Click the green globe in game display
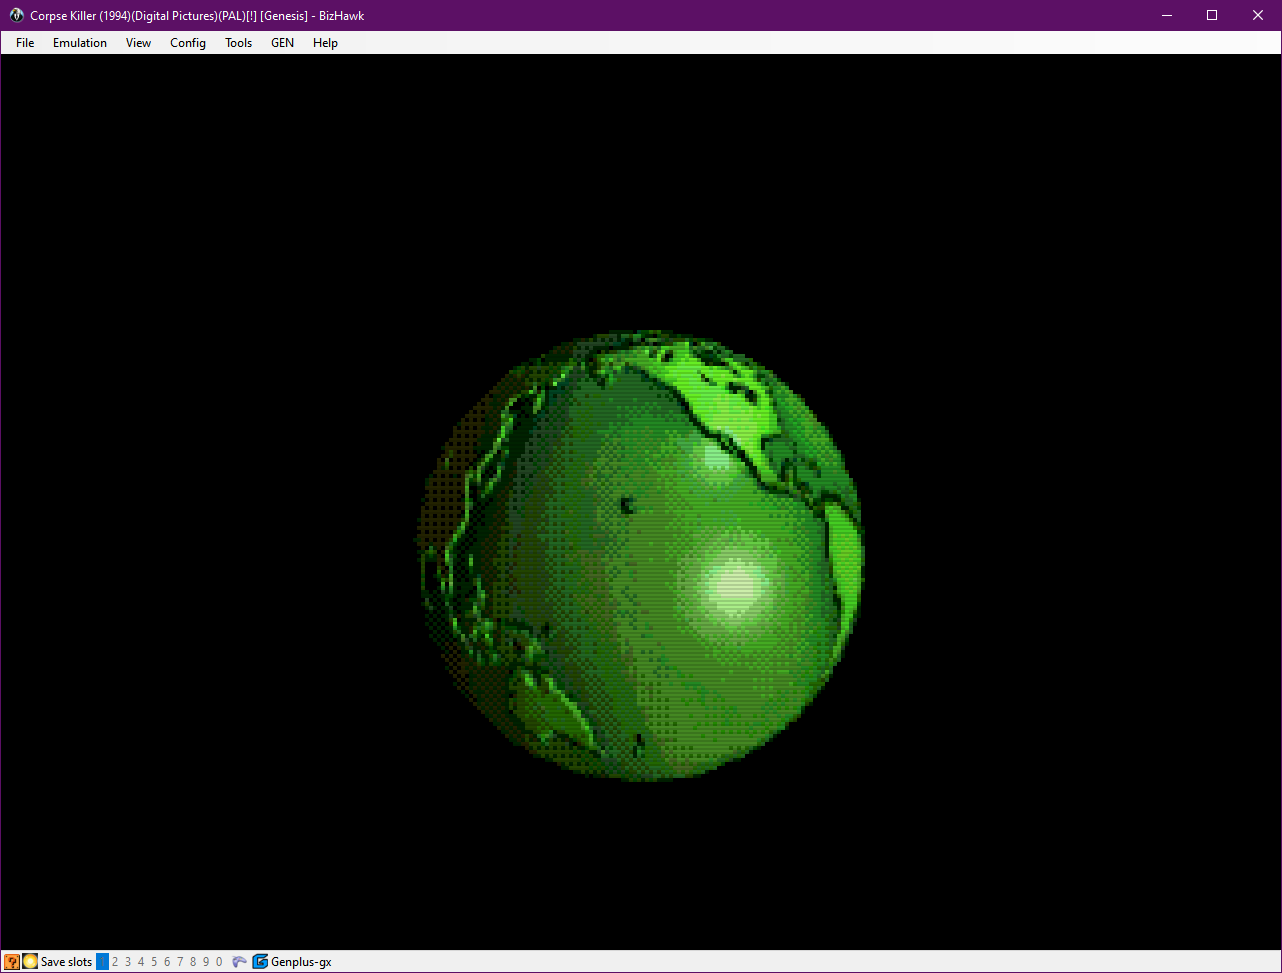This screenshot has height=973, width=1282. [x=640, y=556]
